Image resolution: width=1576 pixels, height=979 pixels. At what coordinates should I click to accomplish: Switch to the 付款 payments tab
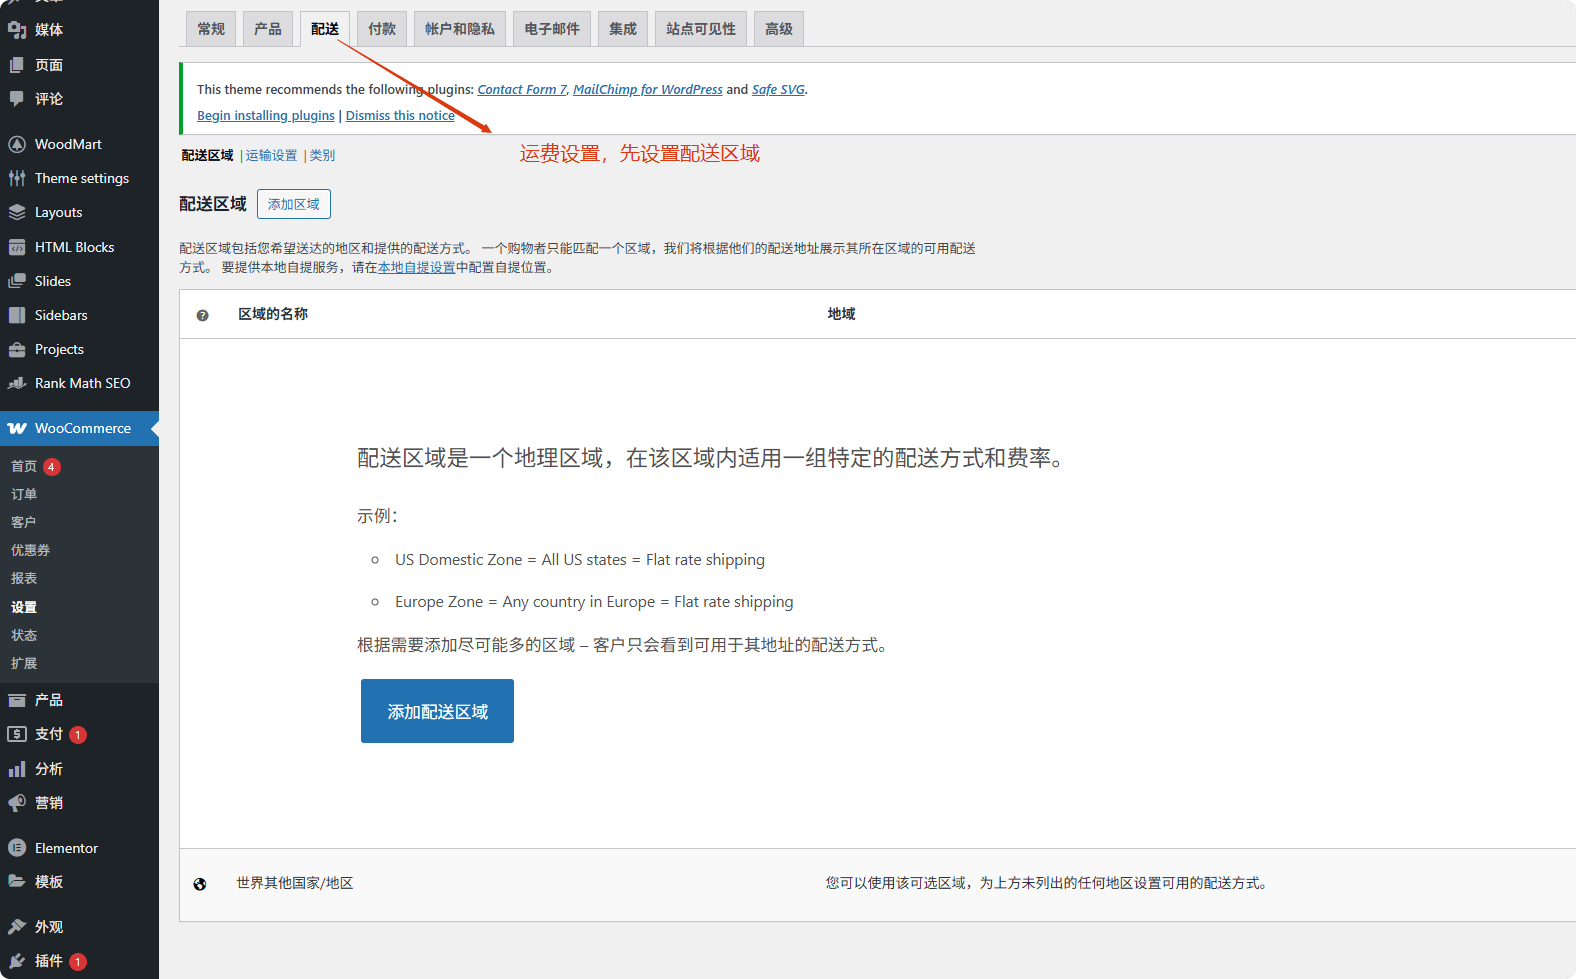point(382,29)
